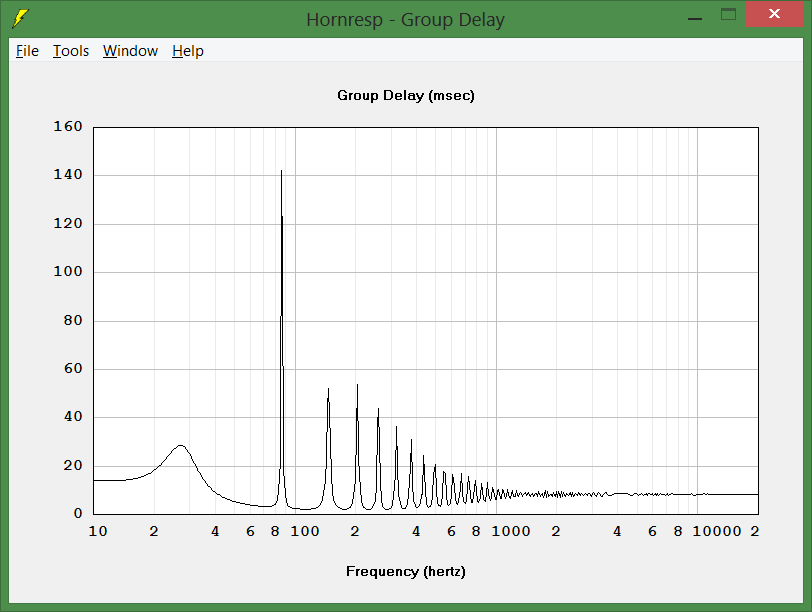Open the File menu

coord(27,51)
